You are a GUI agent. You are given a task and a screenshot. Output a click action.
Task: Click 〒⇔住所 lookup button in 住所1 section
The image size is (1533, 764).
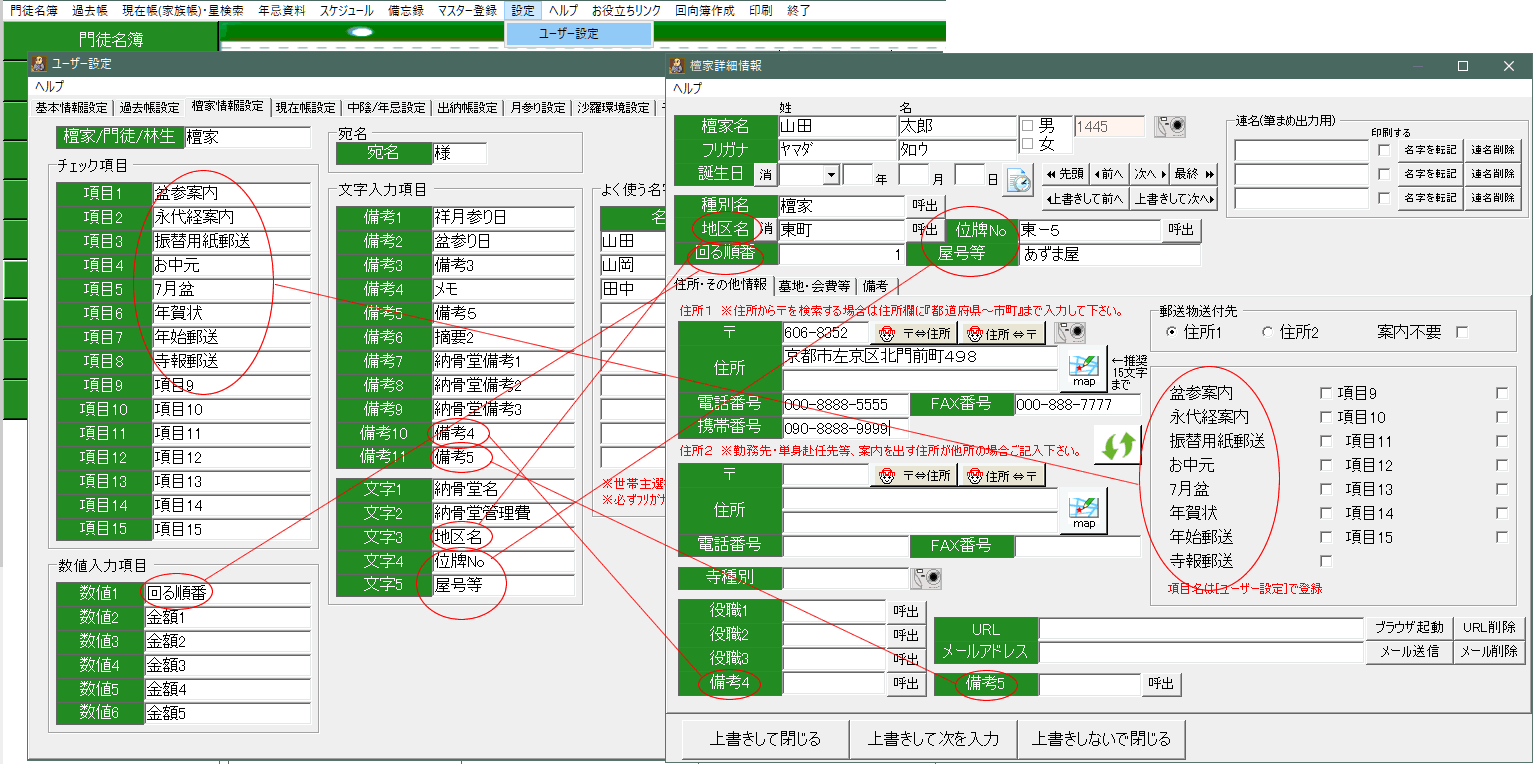tap(914, 333)
